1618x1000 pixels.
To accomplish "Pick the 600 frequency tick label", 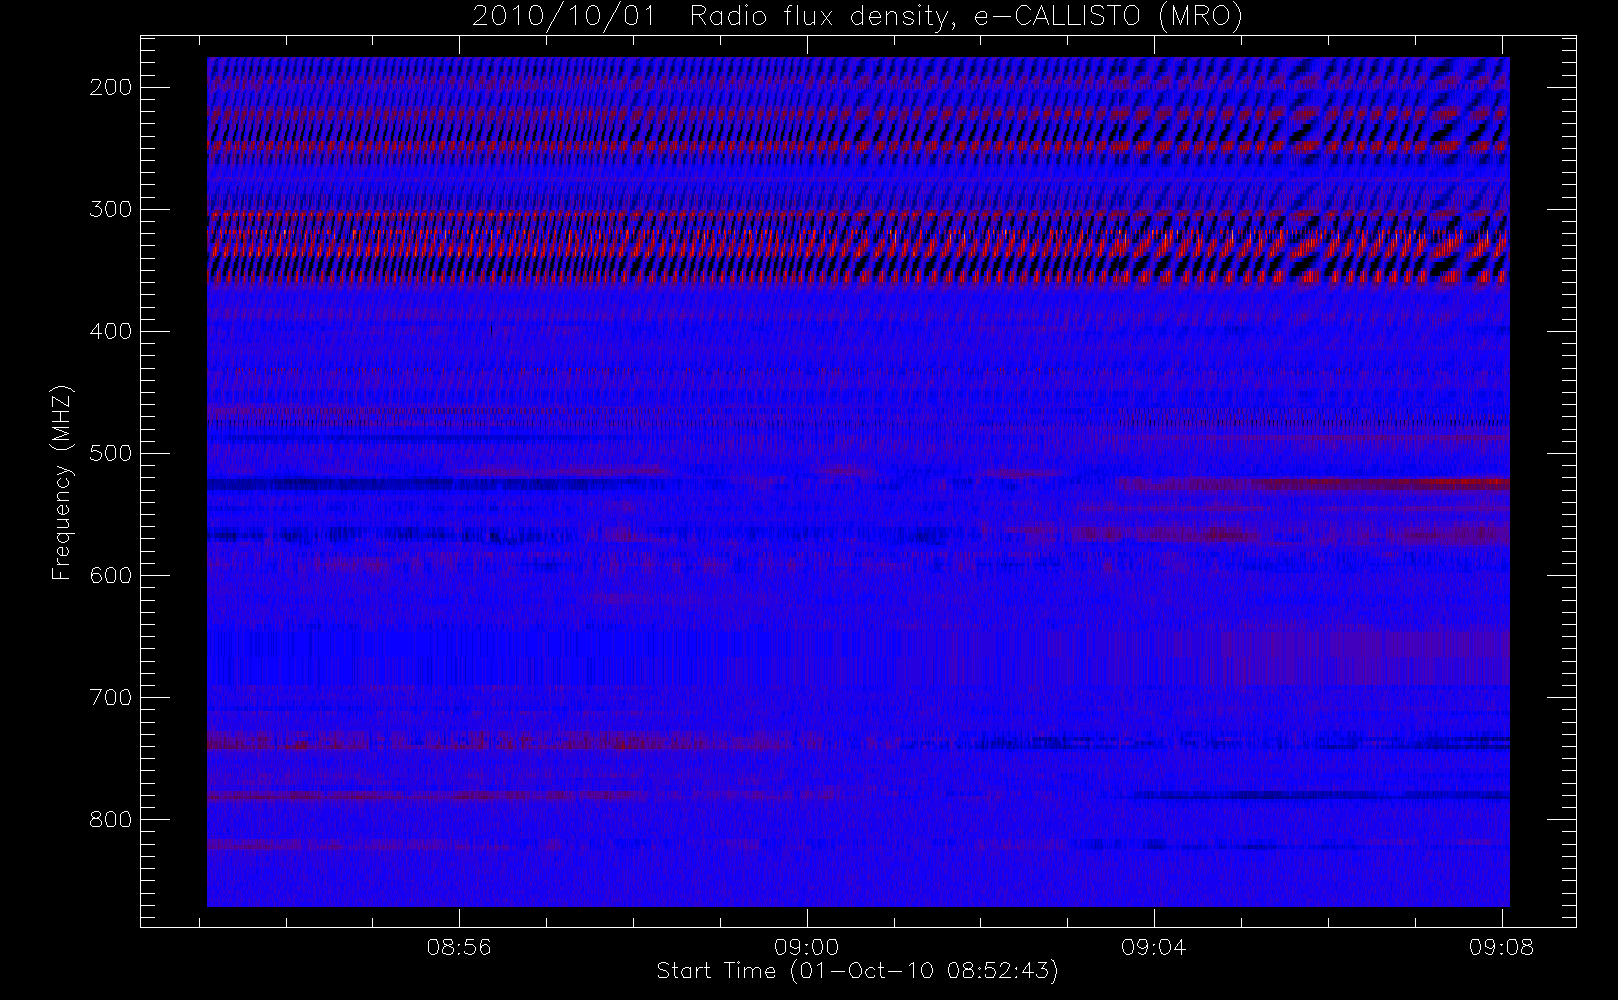I will pos(111,575).
